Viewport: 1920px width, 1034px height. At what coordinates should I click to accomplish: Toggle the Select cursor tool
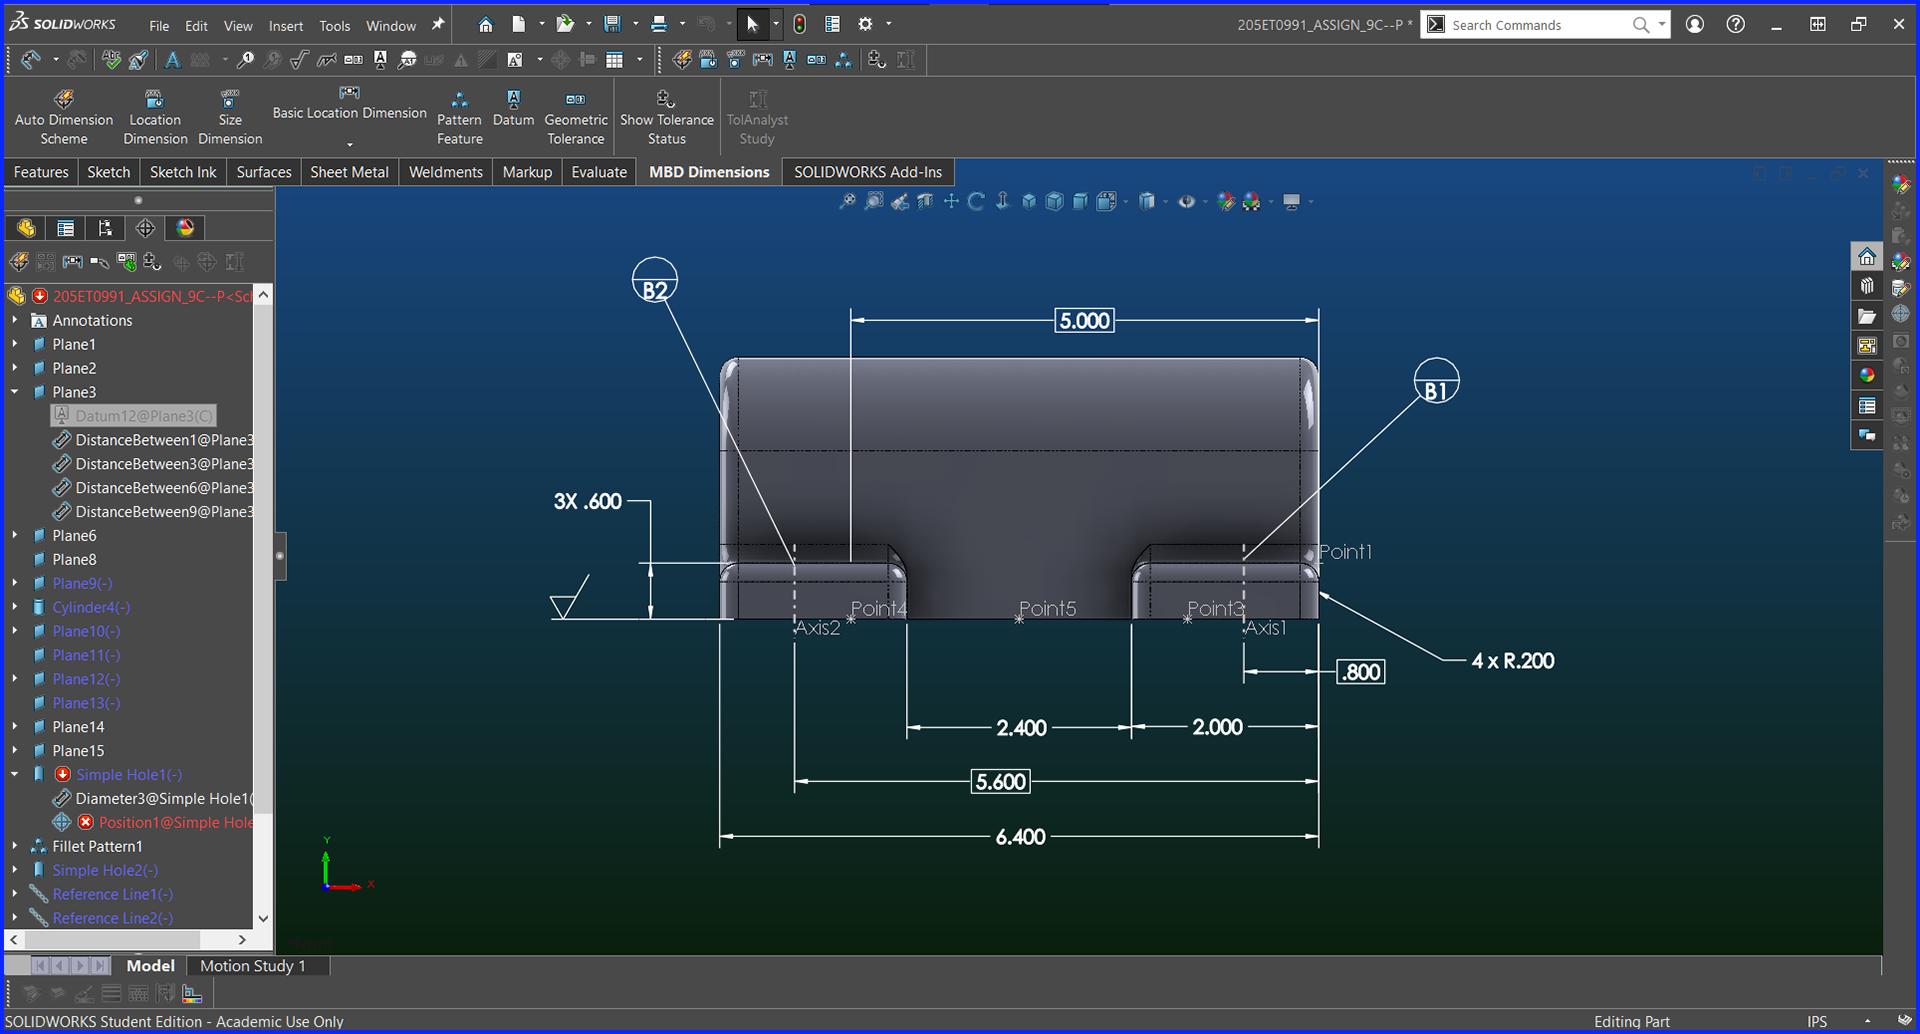[753, 24]
